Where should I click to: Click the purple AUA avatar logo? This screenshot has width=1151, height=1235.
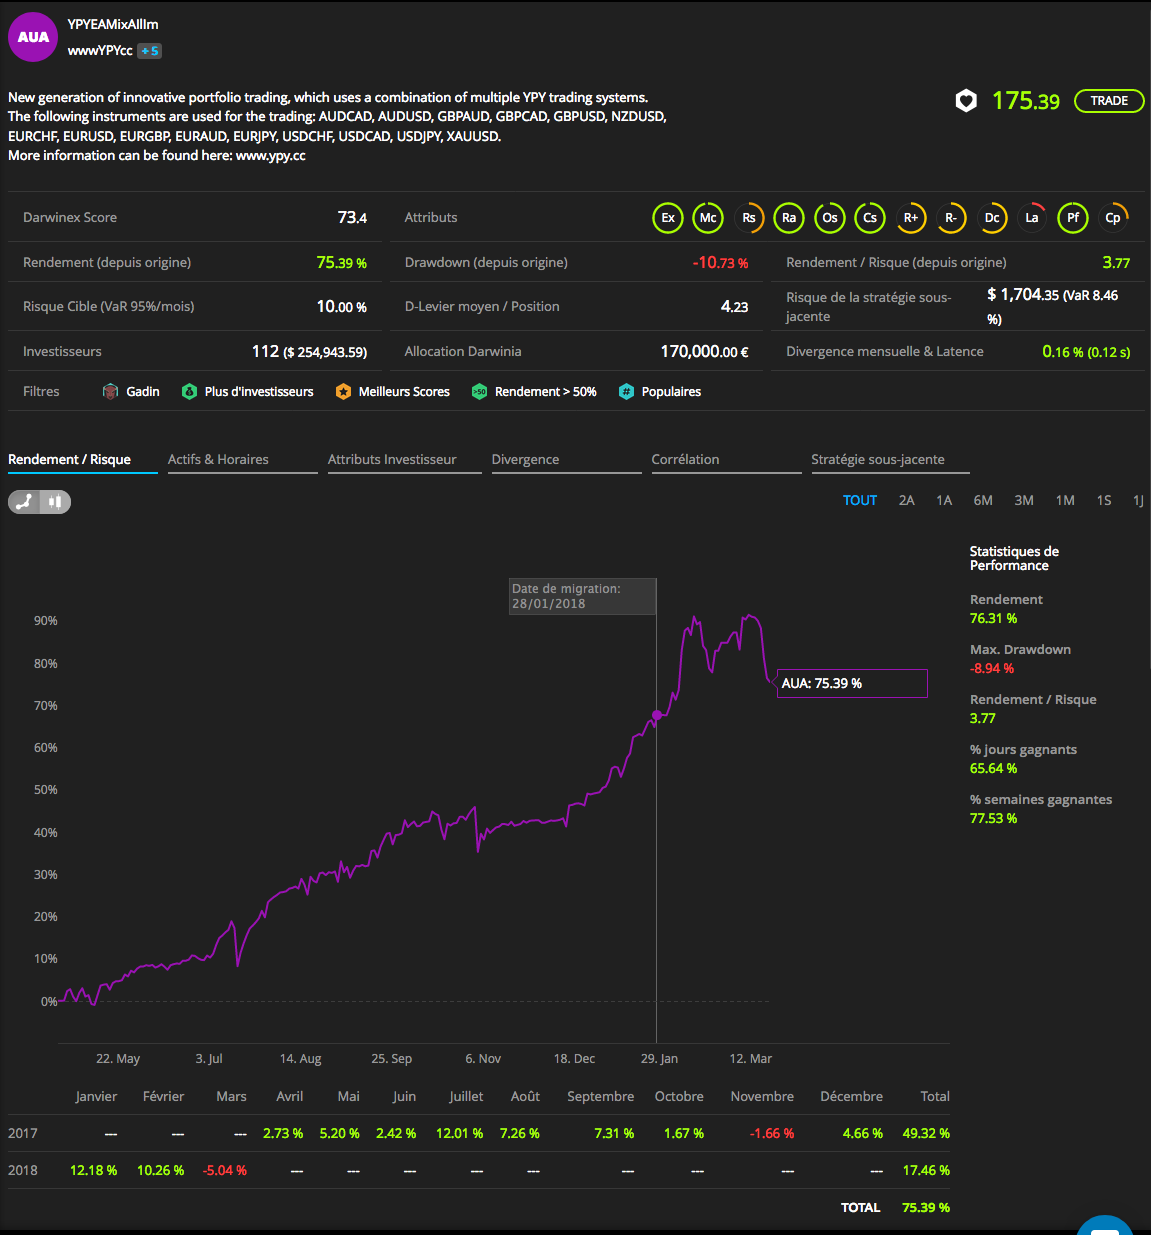pyautogui.click(x=33, y=37)
